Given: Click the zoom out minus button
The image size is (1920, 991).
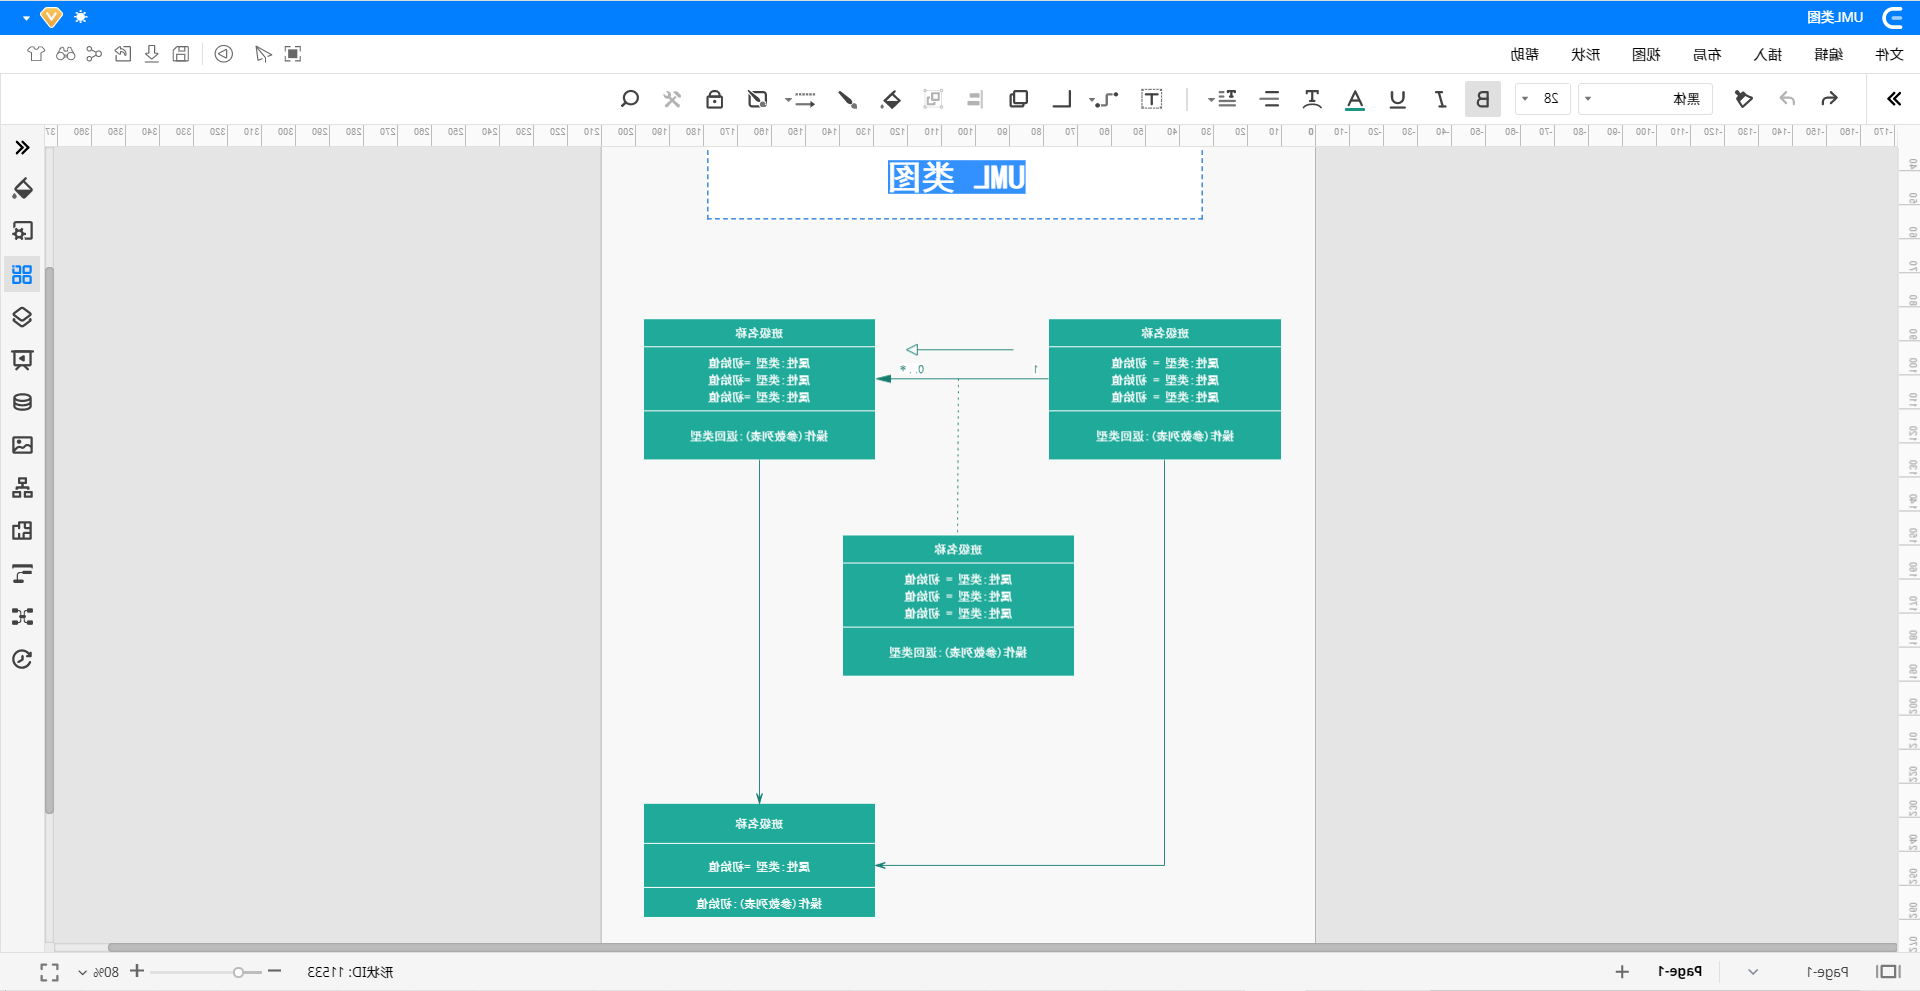Looking at the screenshot, I should (x=275, y=971).
